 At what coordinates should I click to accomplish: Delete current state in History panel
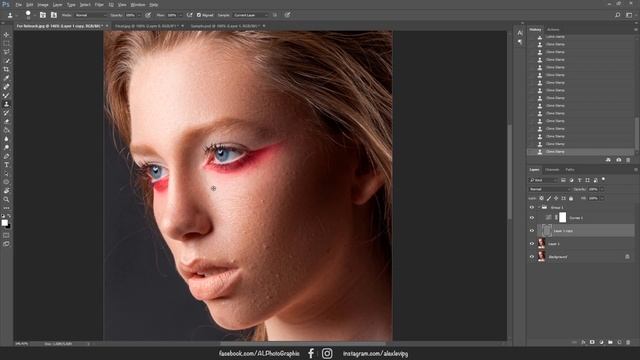pos(628,160)
